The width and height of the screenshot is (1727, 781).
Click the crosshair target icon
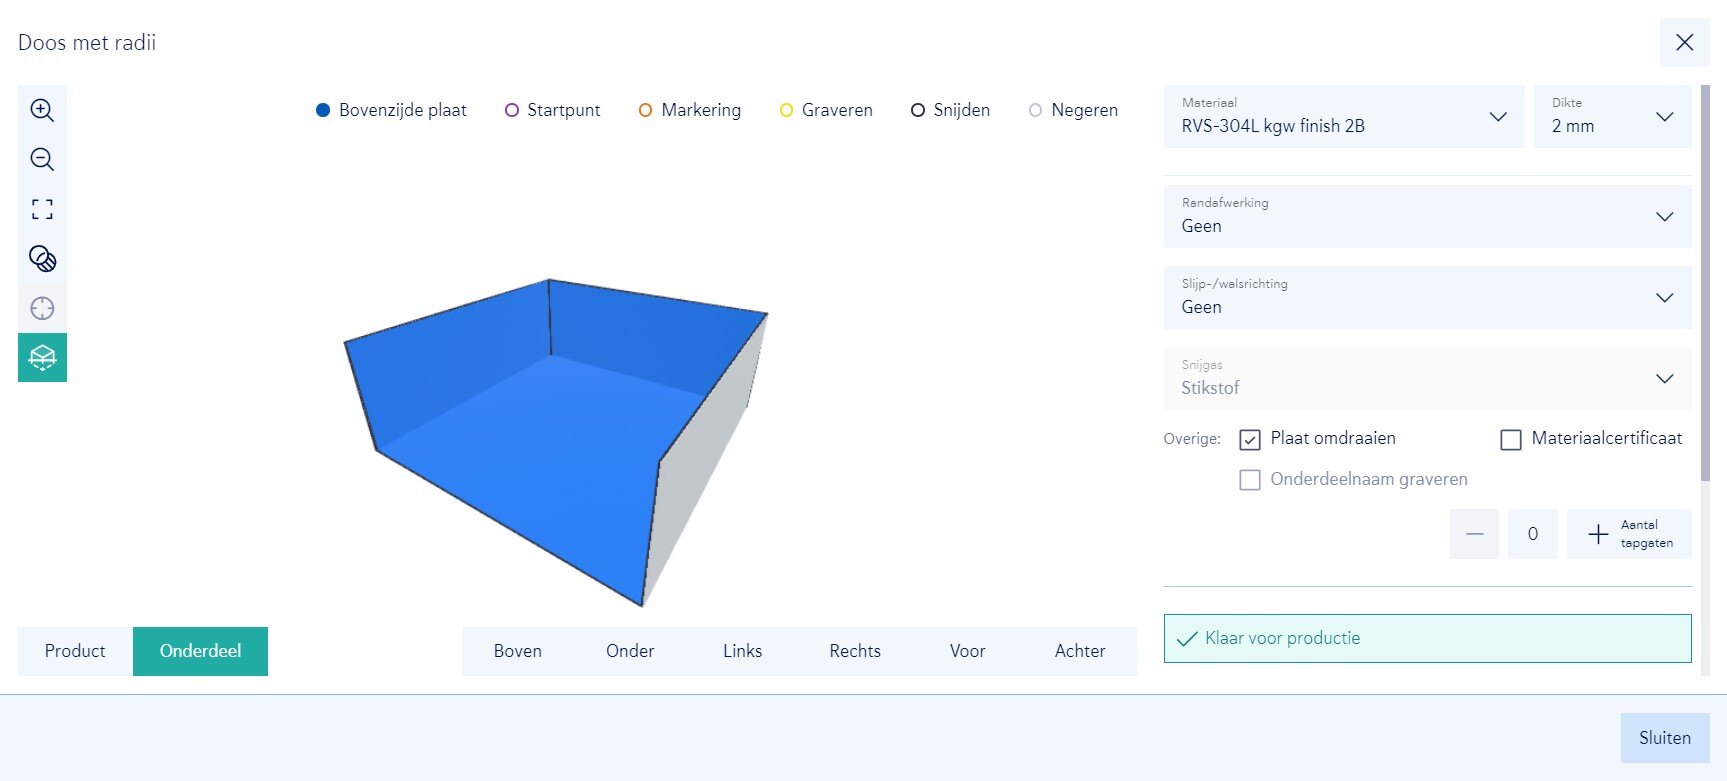point(42,308)
